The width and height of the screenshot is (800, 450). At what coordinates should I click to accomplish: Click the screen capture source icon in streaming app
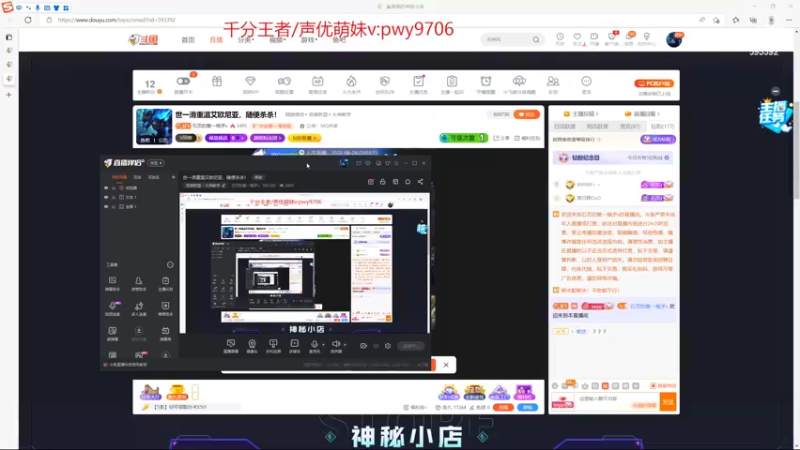[x=231, y=344]
